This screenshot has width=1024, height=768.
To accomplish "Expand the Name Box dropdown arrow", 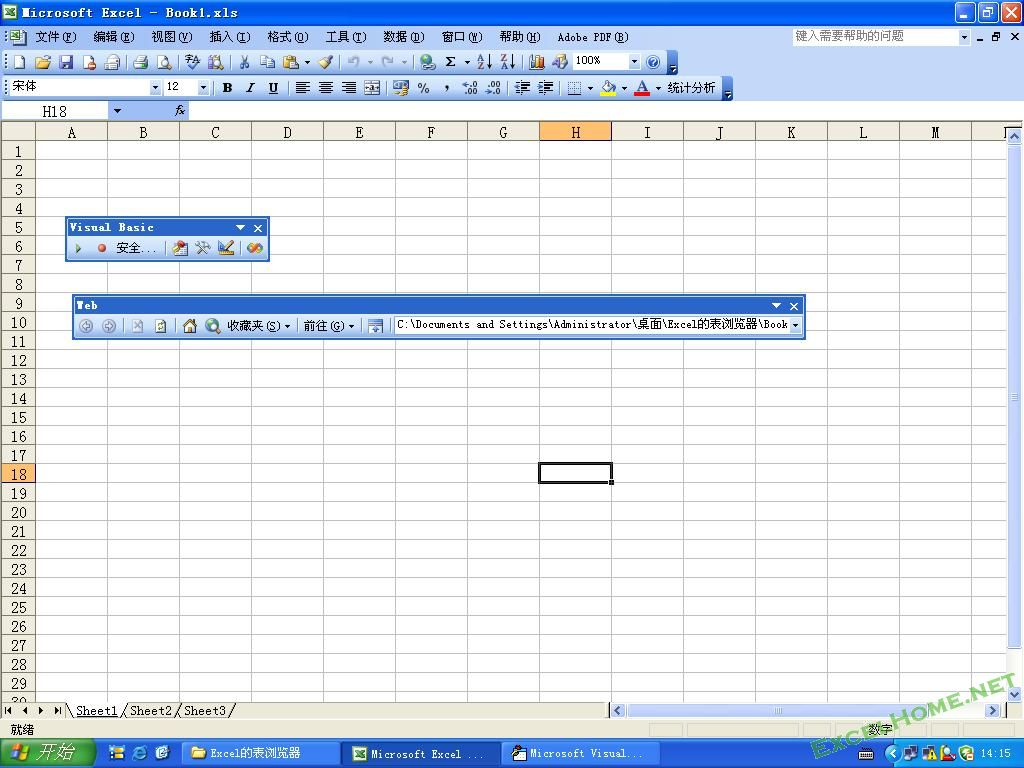I will click(x=118, y=111).
